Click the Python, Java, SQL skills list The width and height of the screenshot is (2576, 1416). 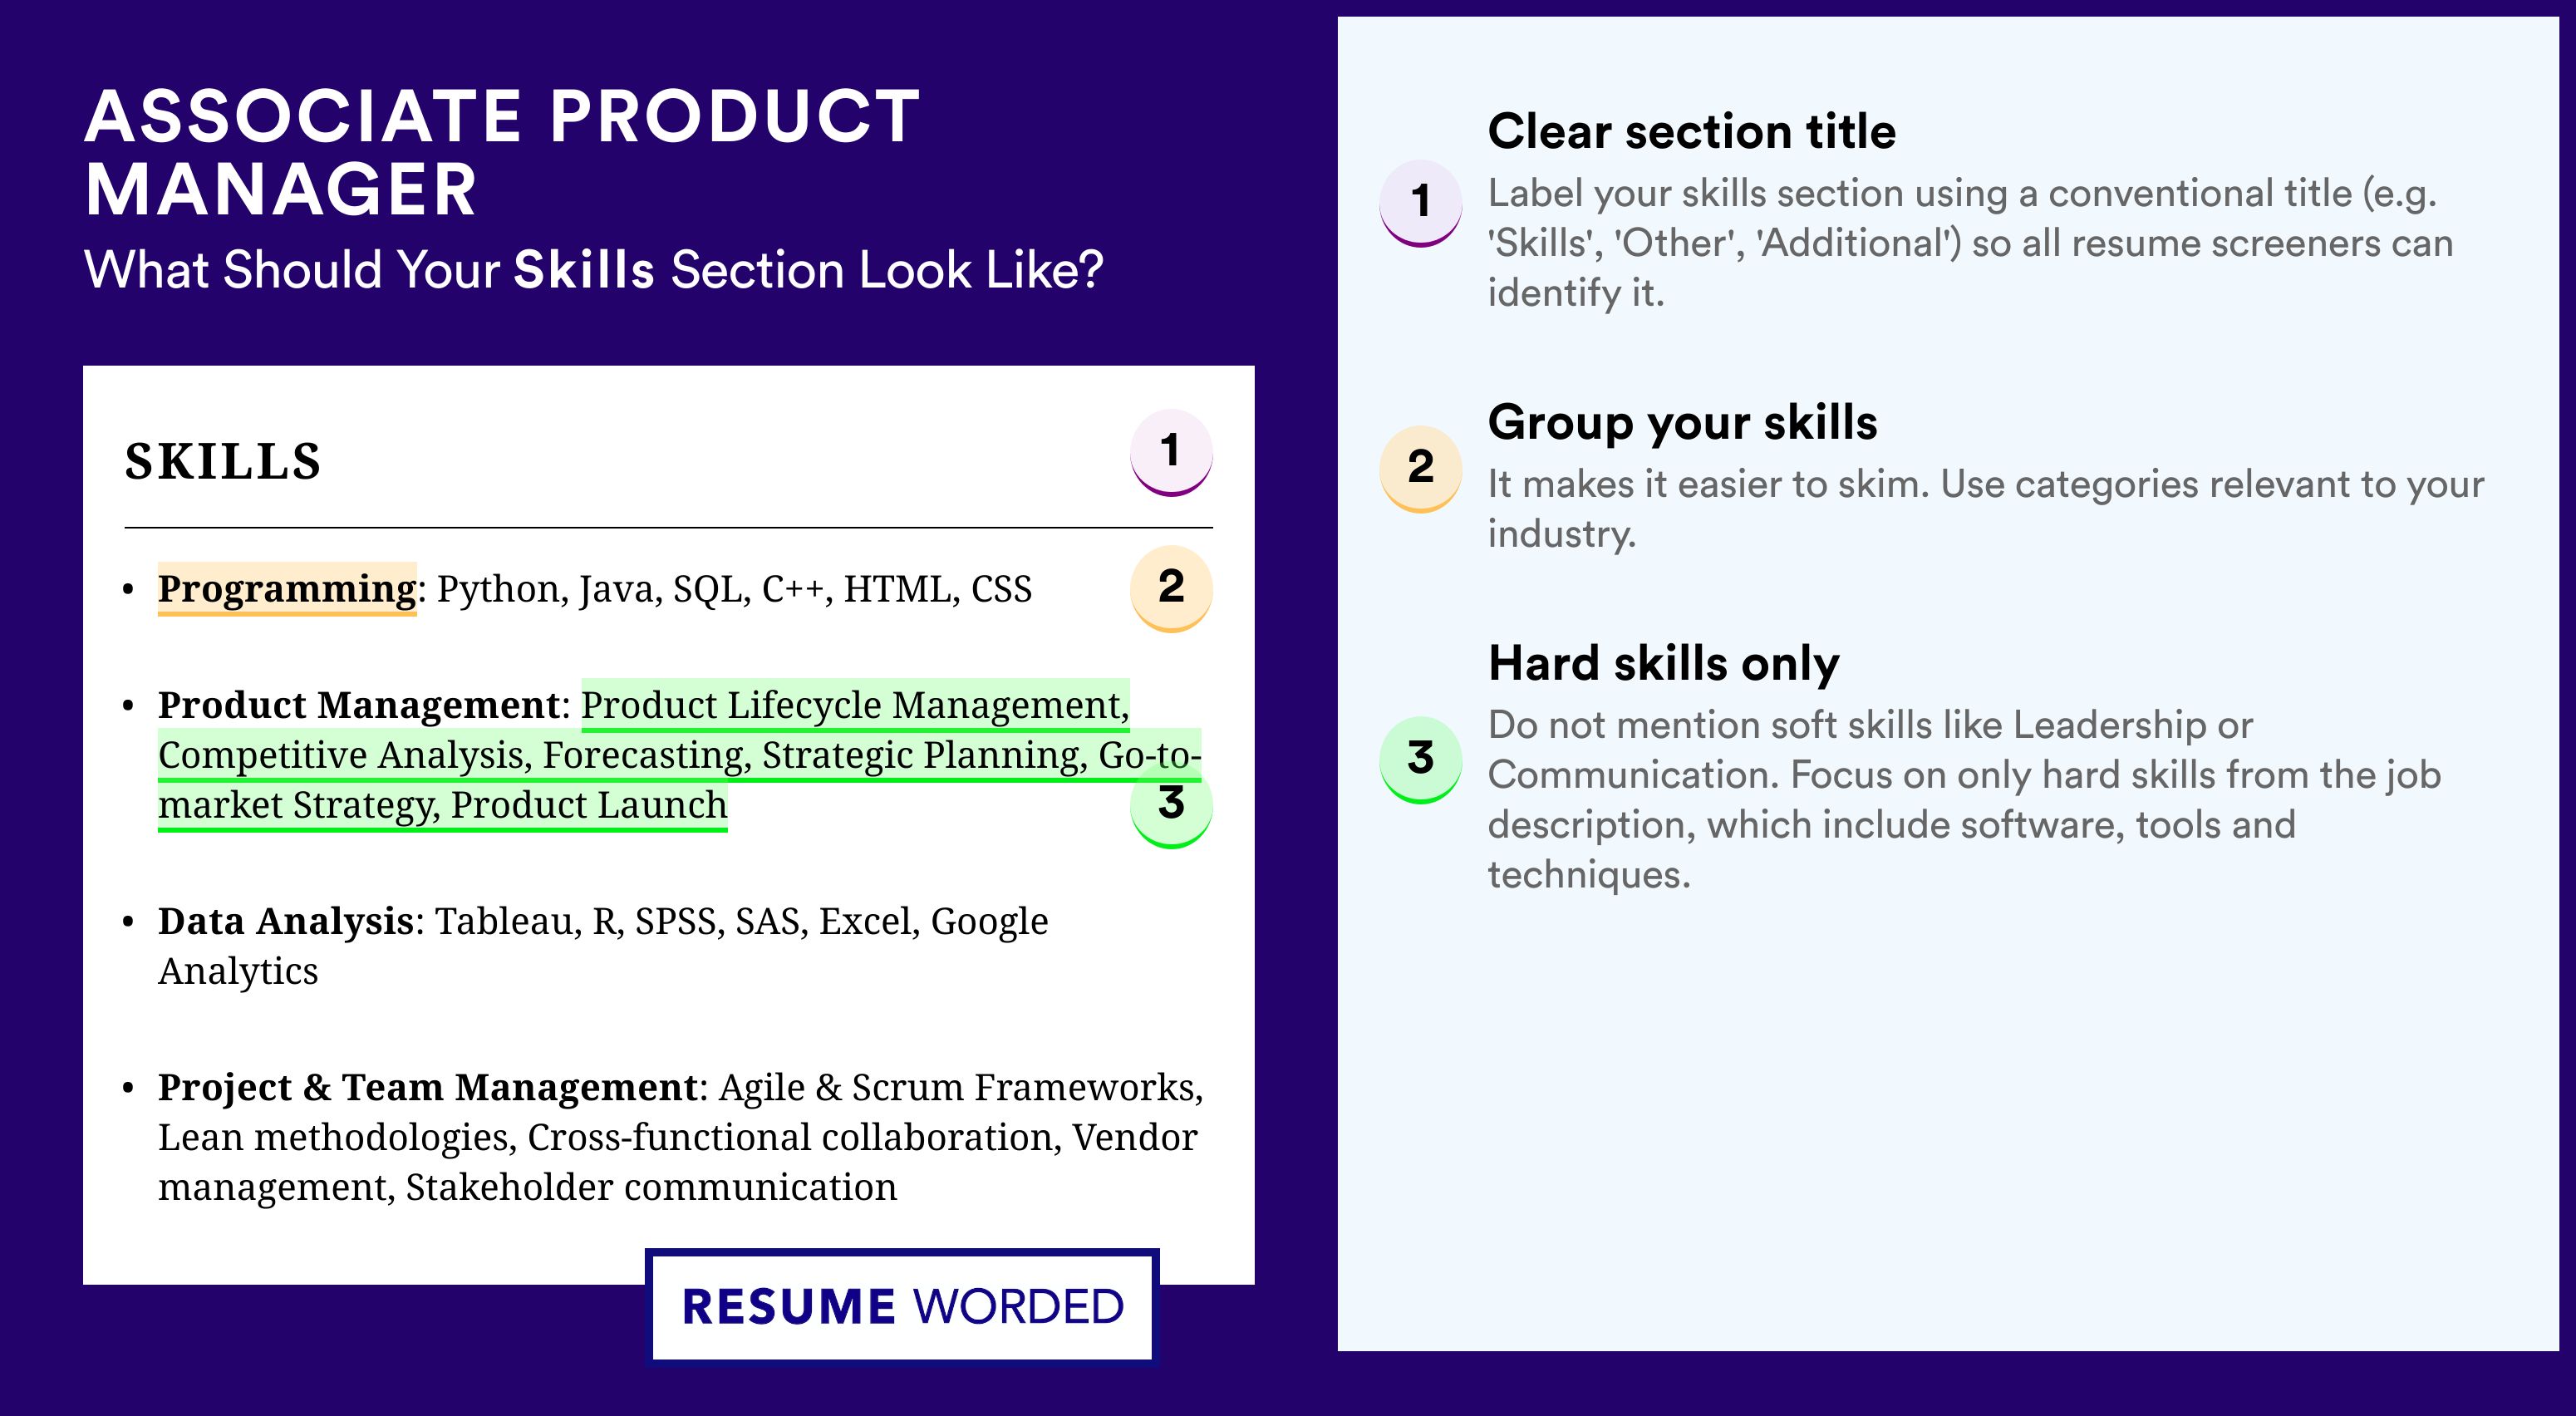735,589
